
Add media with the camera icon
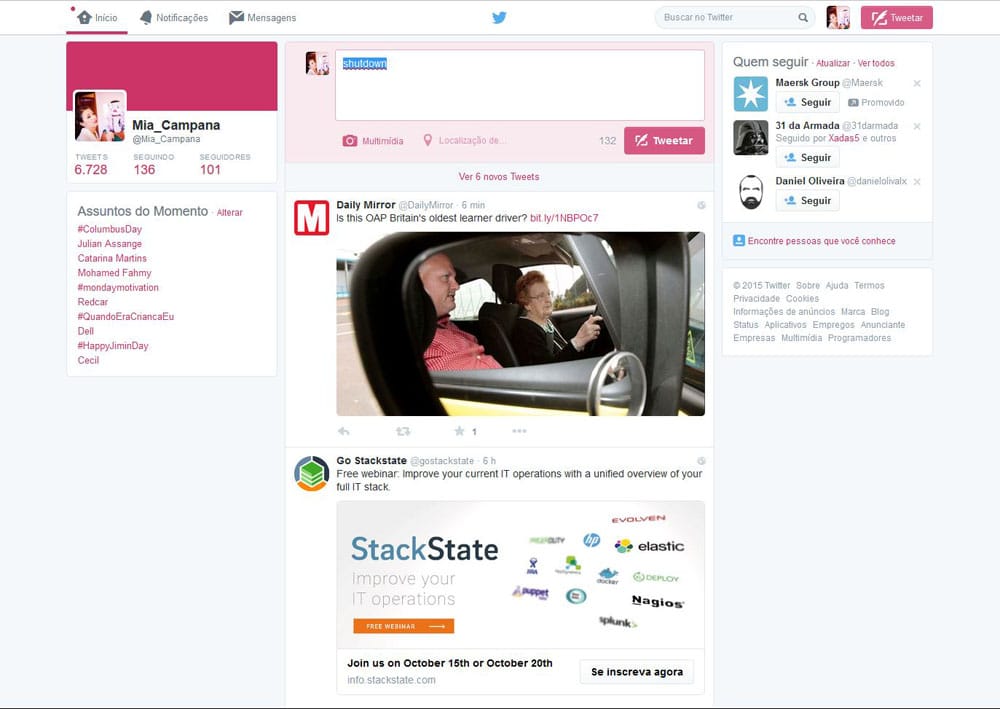pyautogui.click(x=350, y=141)
